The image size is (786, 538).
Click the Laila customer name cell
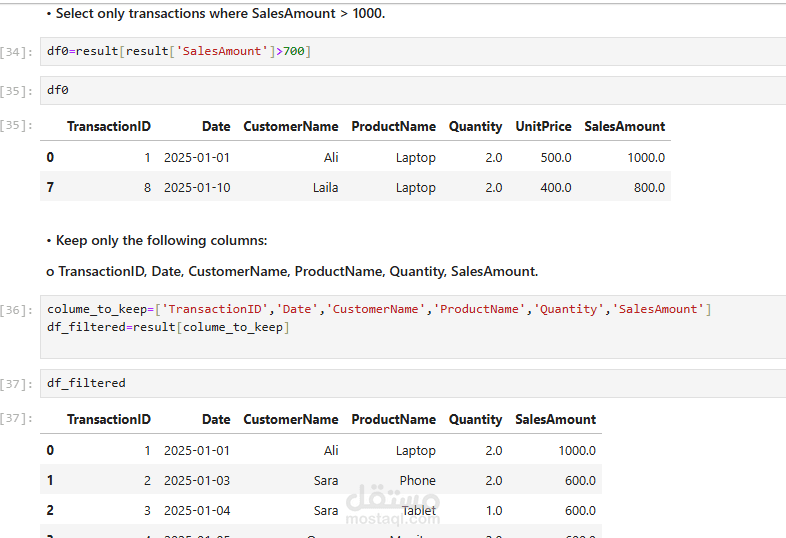325,188
